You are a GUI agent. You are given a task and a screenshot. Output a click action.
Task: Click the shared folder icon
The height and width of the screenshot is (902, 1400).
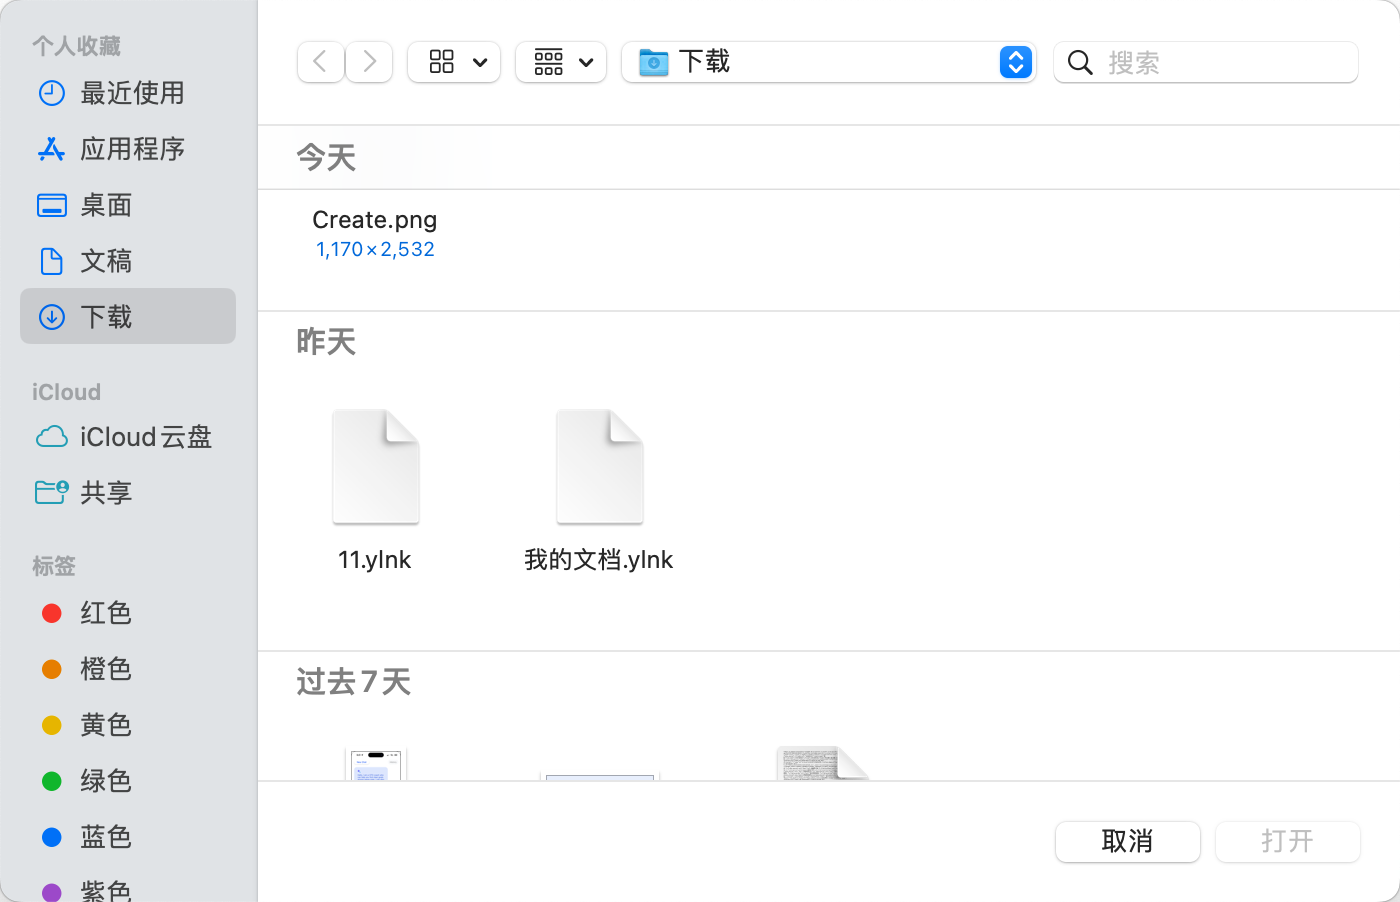52,492
